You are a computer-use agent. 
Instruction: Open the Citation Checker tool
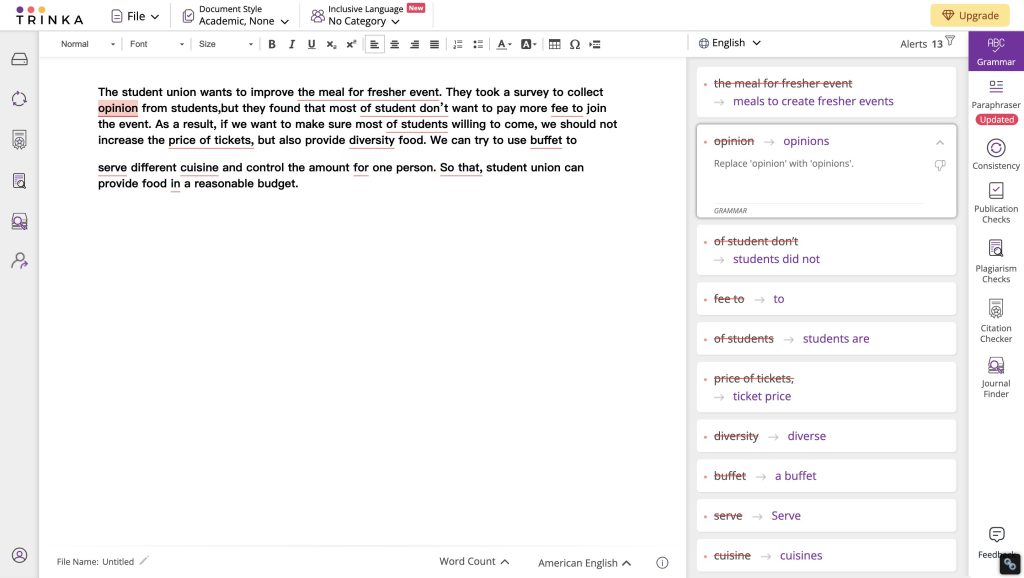point(996,320)
